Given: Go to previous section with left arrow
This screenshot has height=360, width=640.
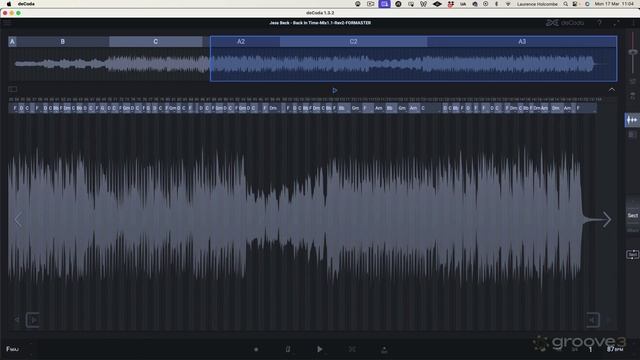Looking at the screenshot, I should pyautogui.click(x=18, y=220).
